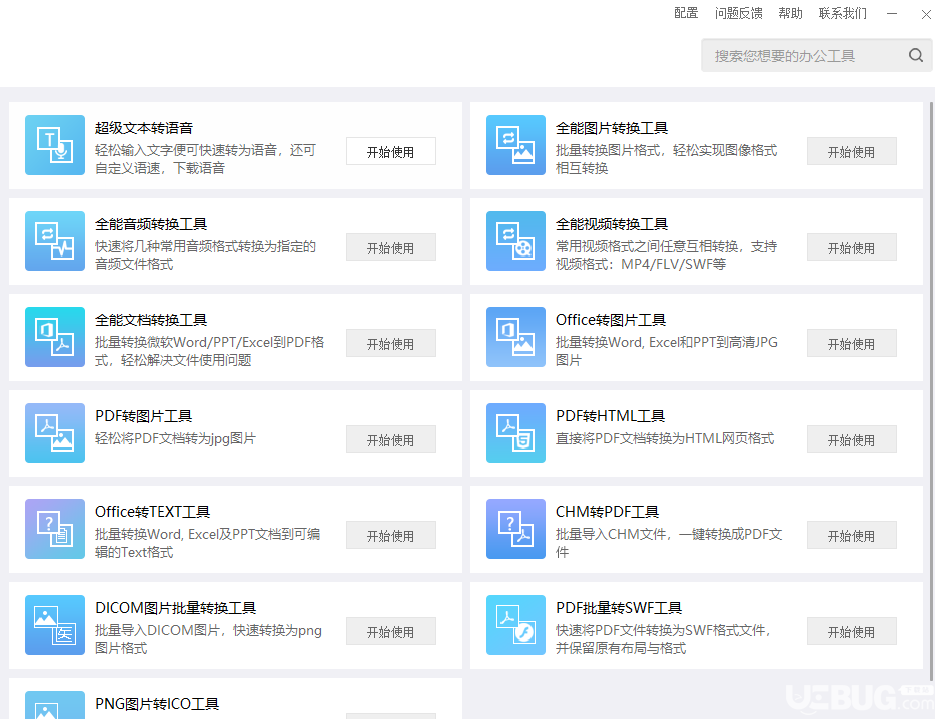Select the 全能文档转换工具 title
This screenshot has width=935, height=719.
click(x=151, y=320)
